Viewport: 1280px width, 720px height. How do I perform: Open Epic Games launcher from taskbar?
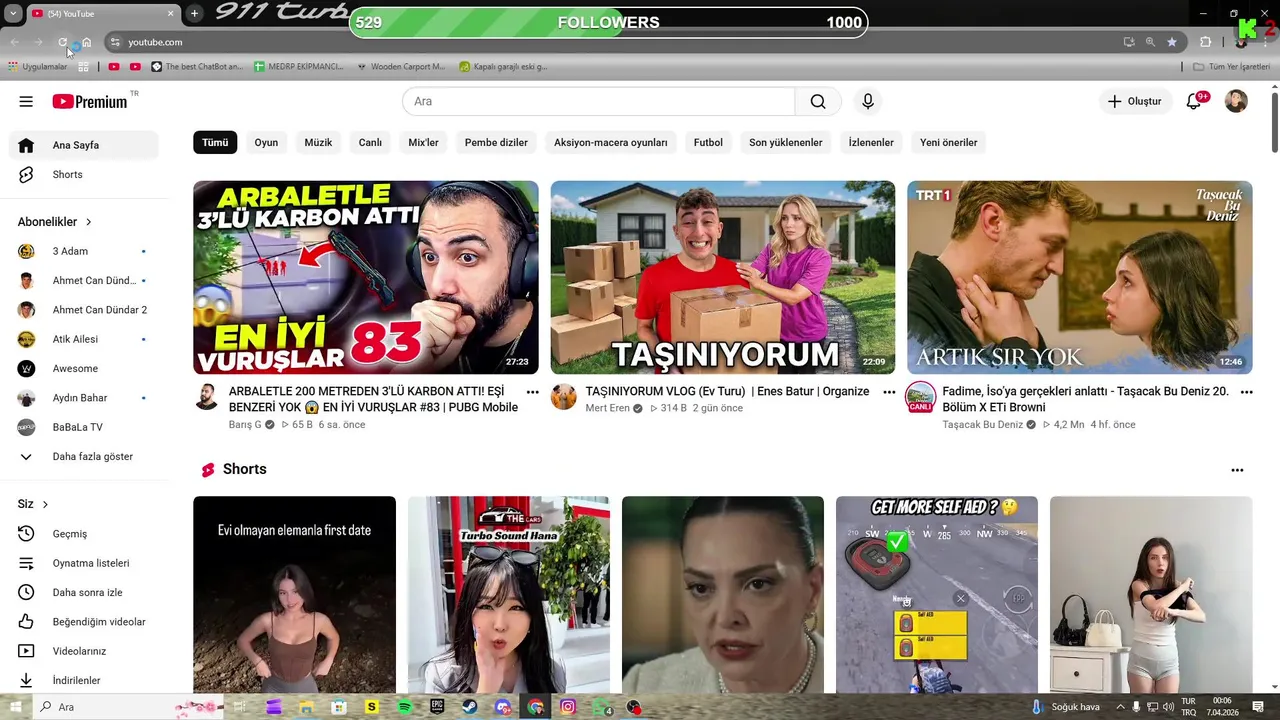pyautogui.click(x=437, y=707)
